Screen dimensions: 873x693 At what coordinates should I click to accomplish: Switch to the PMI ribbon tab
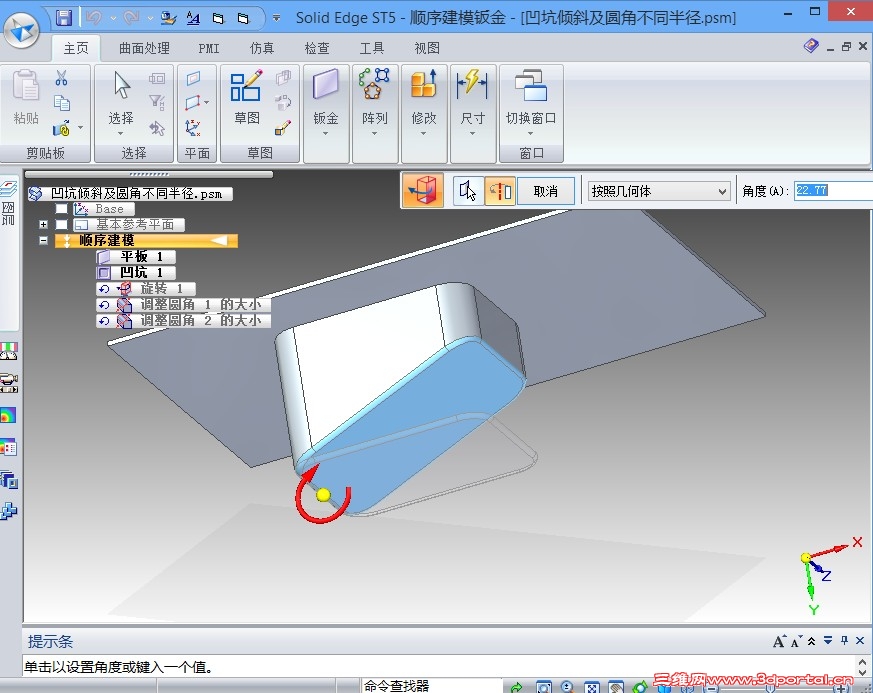tap(209, 48)
